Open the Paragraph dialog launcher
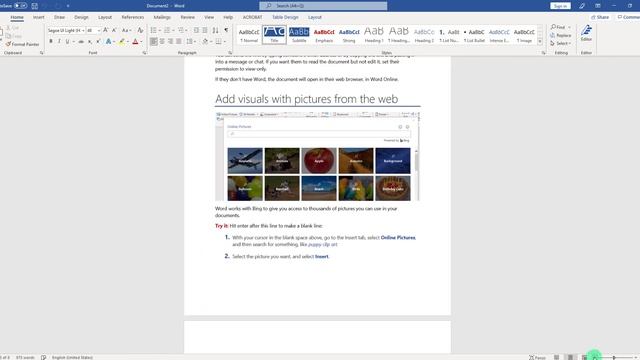640x360 pixels. tap(230, 53)
